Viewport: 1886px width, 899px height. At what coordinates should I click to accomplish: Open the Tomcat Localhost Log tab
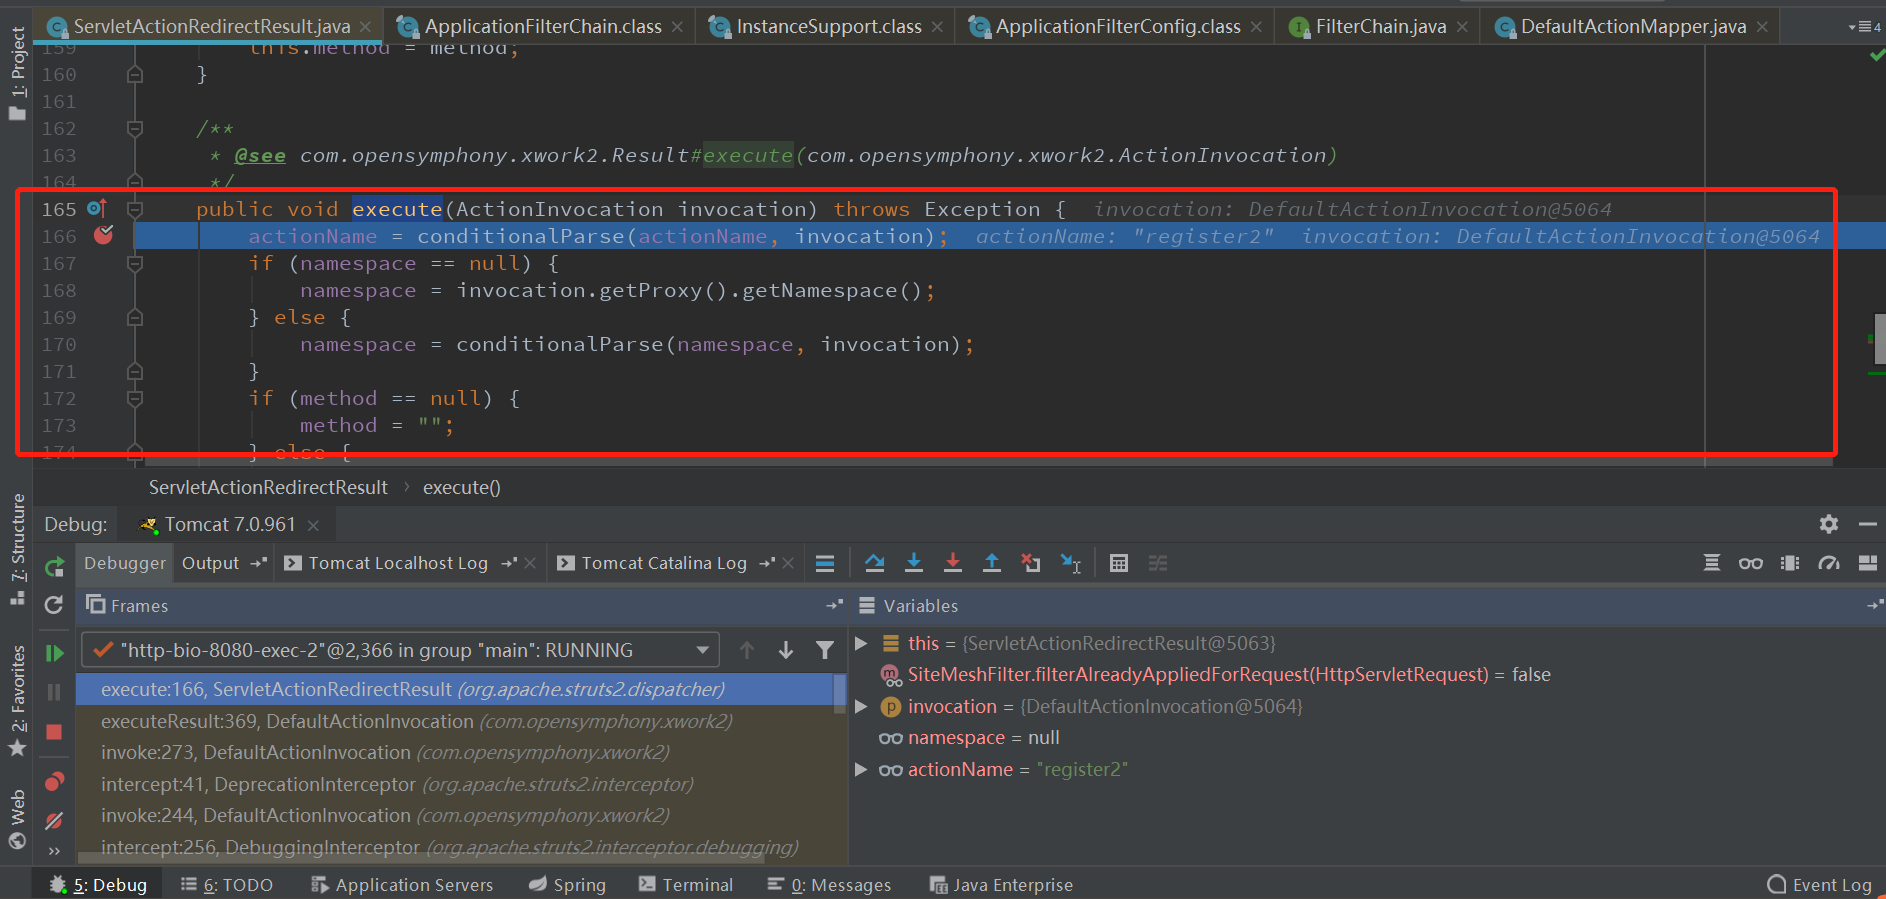tap(398, 563)
